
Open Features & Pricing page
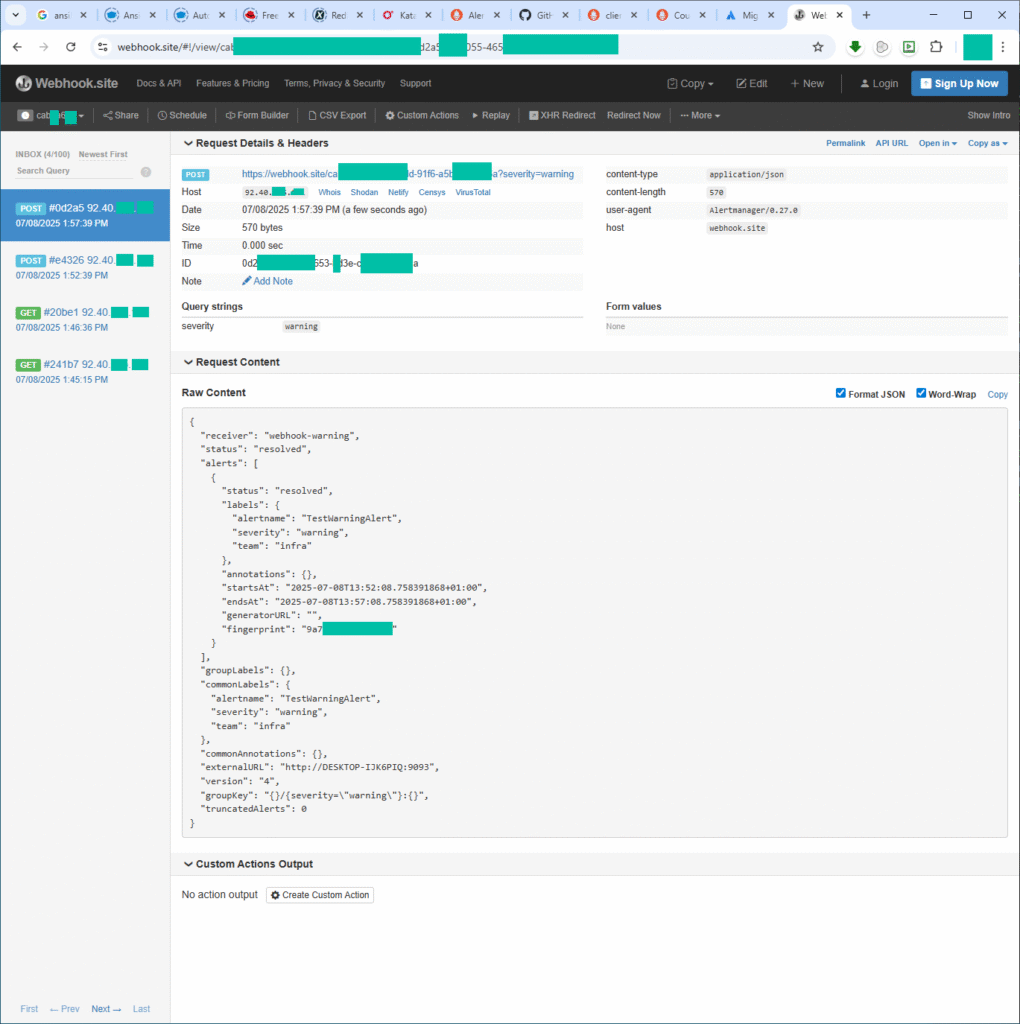tap(232, 84)
